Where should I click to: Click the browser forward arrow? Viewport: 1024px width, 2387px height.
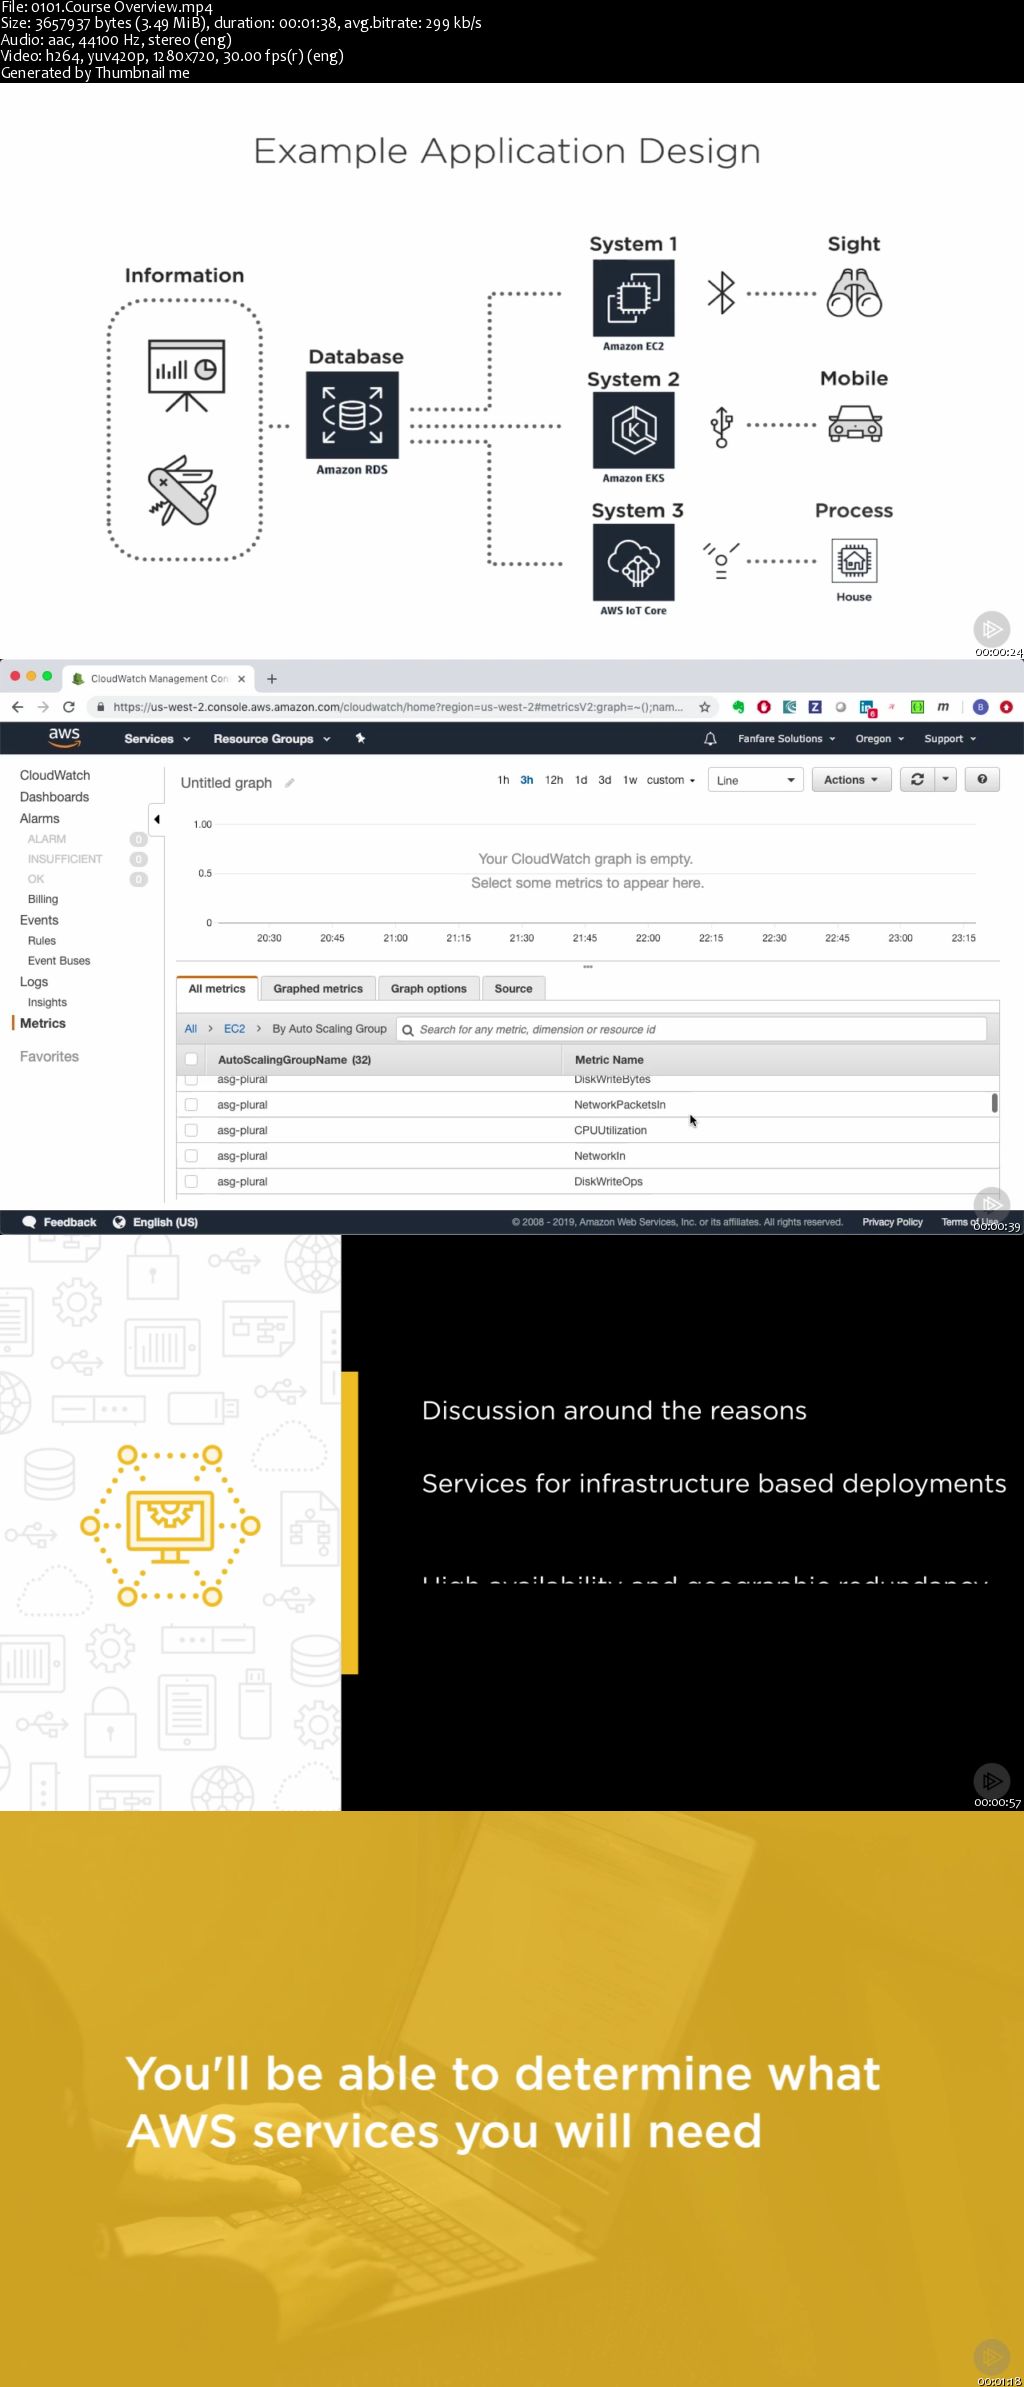tap(43, 707)
